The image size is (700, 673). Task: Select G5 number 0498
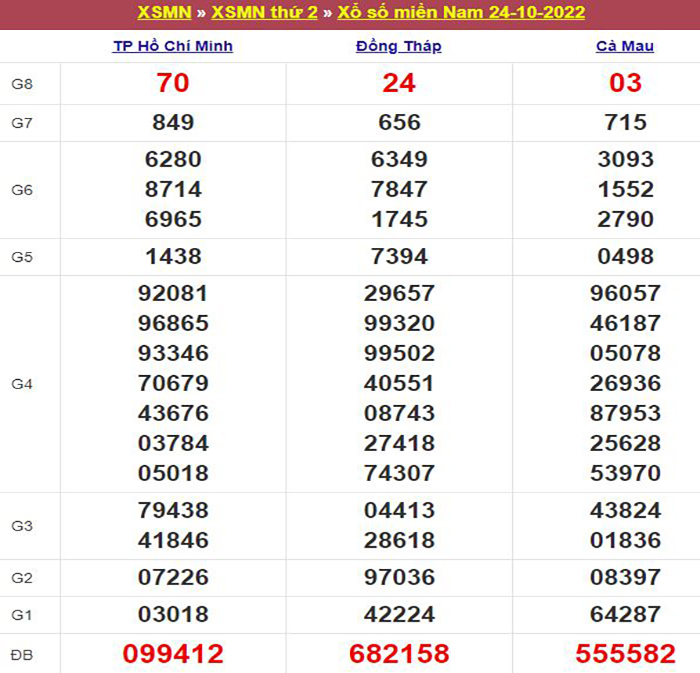click(625, 256)
